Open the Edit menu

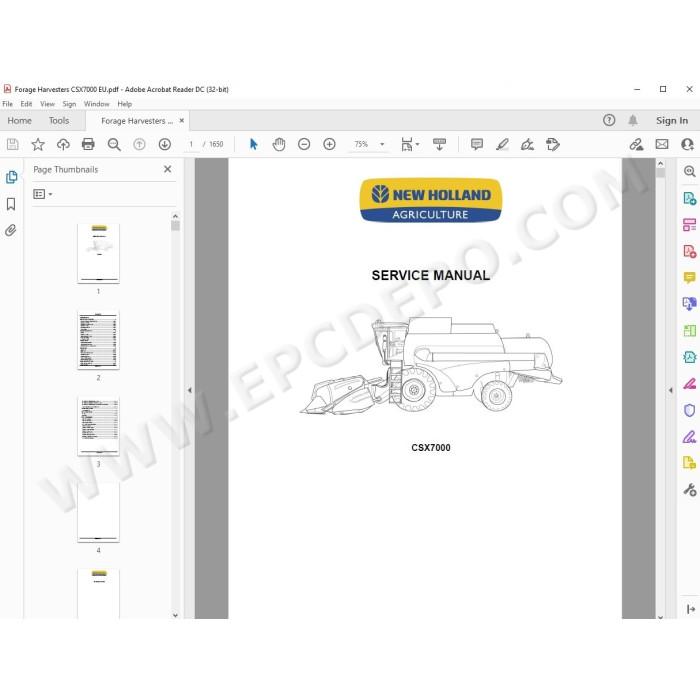coord(26,104)
